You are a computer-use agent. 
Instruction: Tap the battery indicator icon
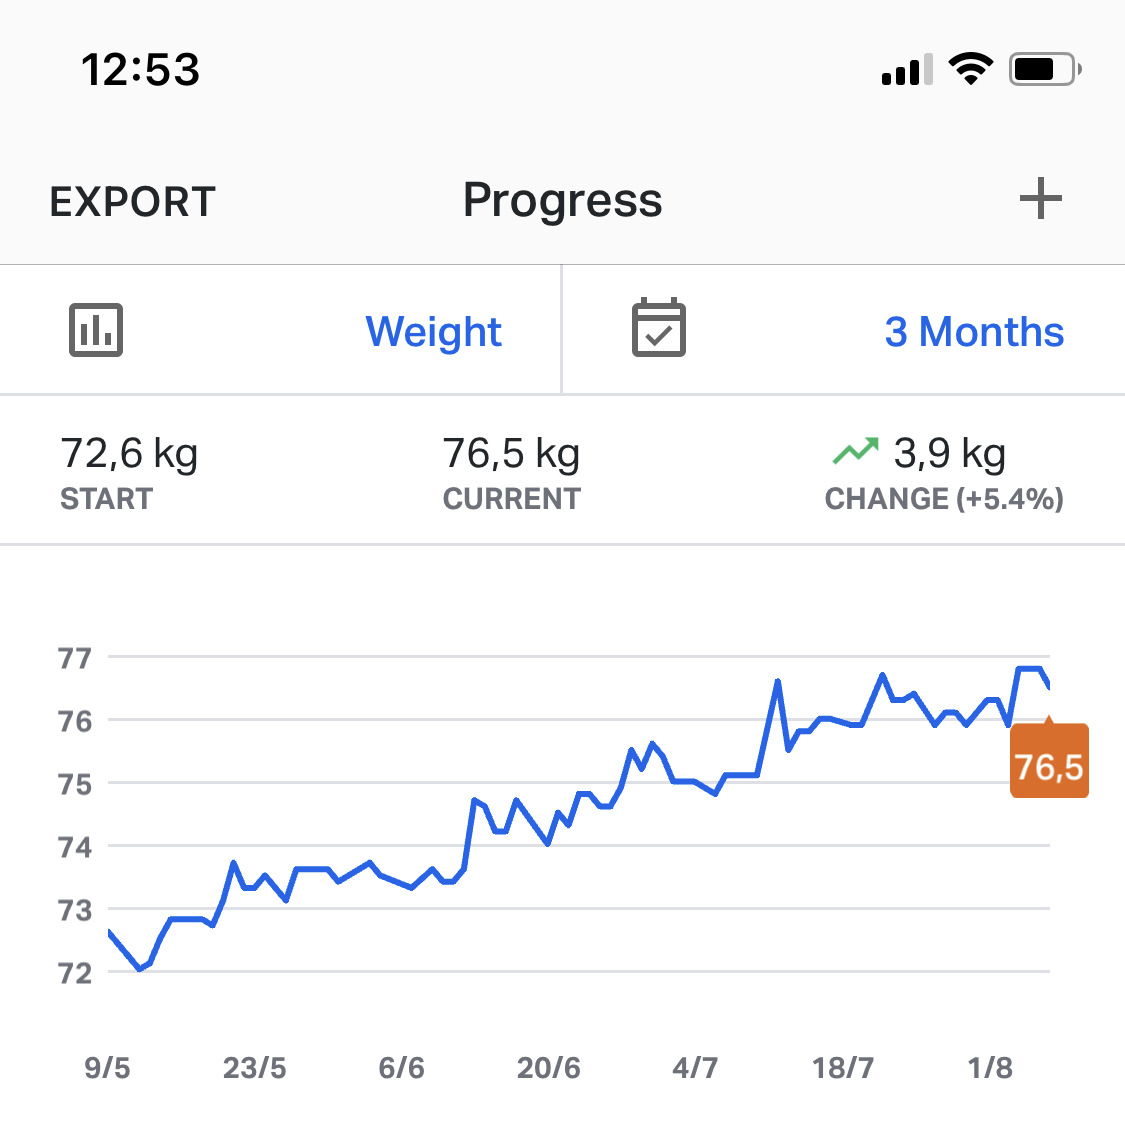tap(1045, 69)
